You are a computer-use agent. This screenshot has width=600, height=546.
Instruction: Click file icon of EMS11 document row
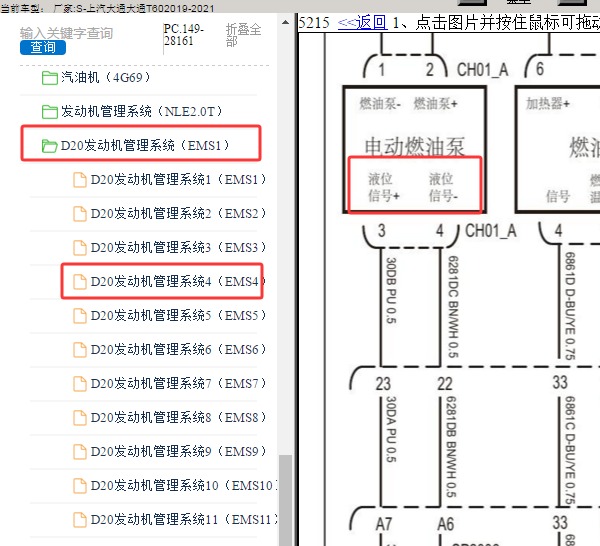click(x=80, y=520)
